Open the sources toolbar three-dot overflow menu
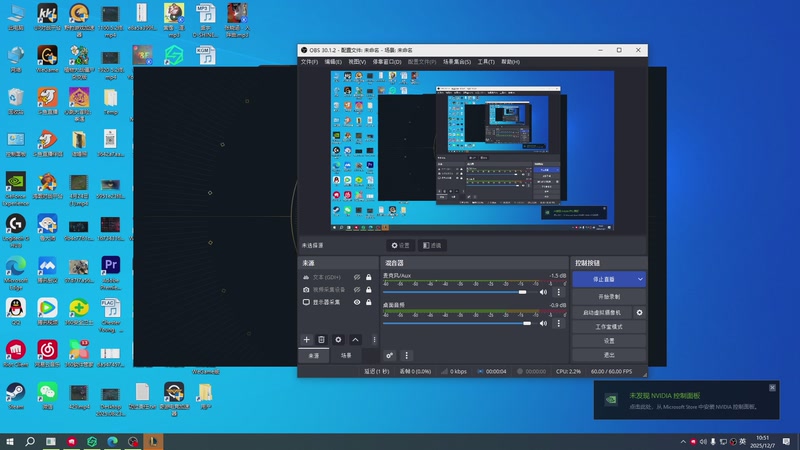800x450 pixels. point(374,340)
